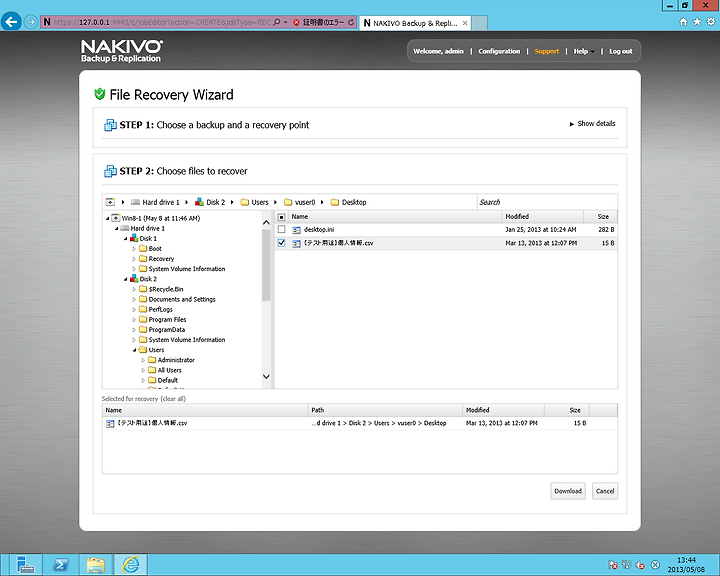Open Internet Explorer taskbar icon
The height and width of the screenshot is (576, 720).
click(x=130, y=564)
